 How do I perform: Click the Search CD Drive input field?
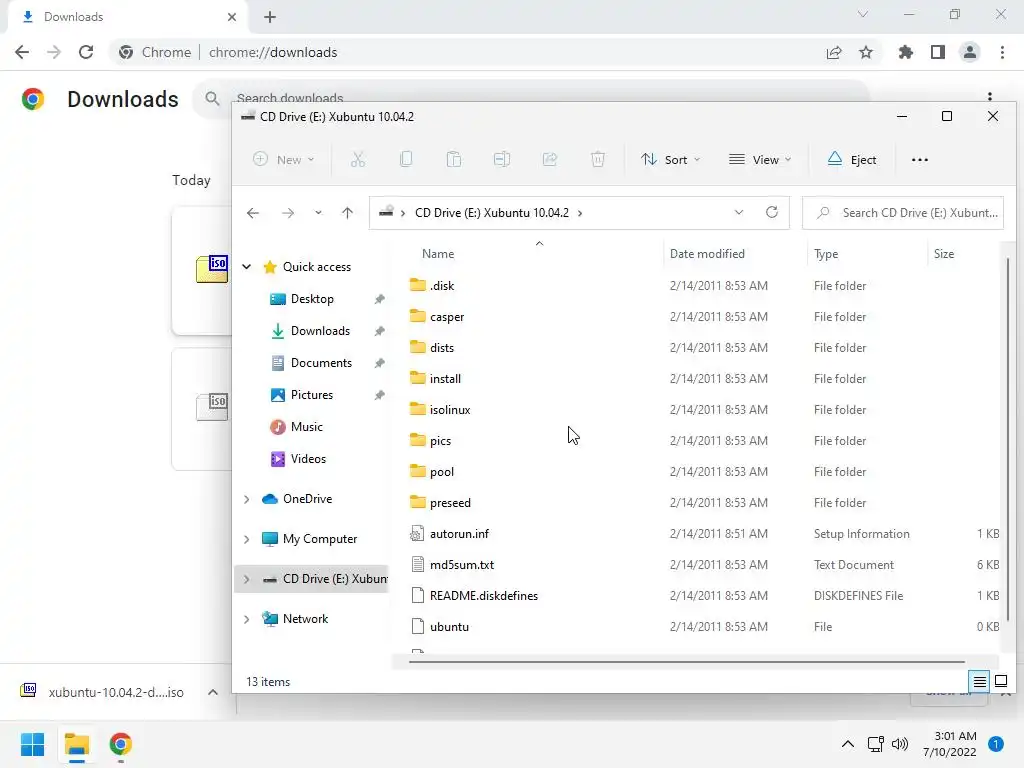click(903, 213)
